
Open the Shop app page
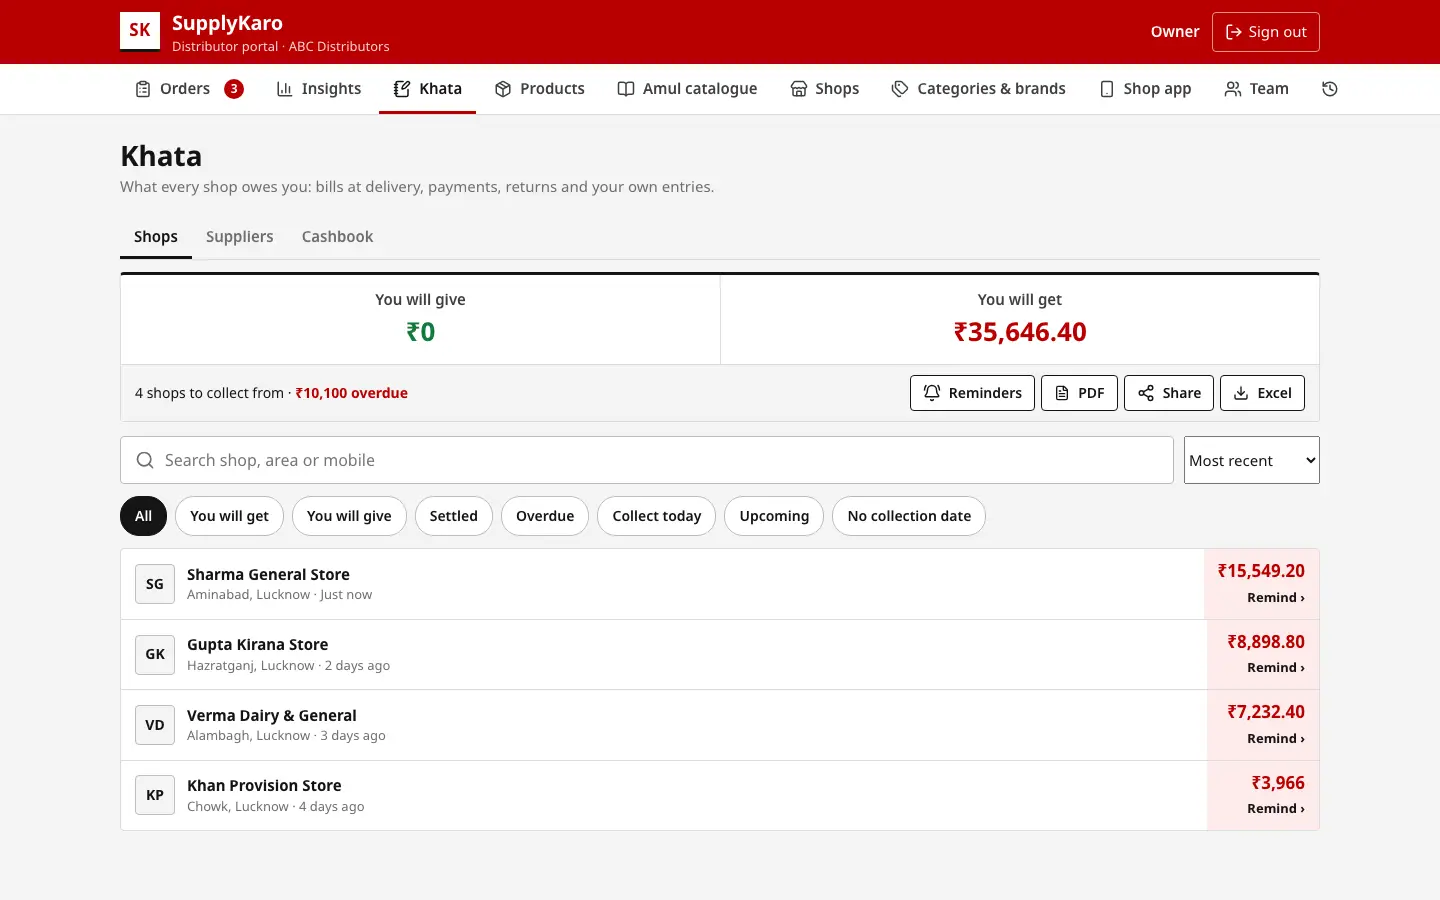click(1145, 89)
